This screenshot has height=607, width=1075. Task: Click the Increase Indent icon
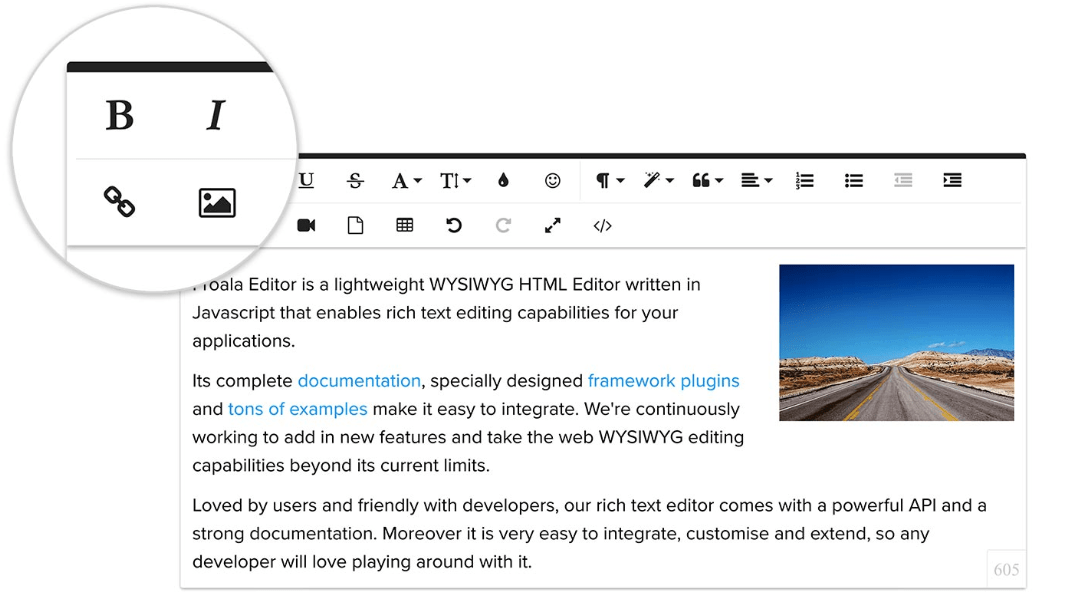click(952, 180)
